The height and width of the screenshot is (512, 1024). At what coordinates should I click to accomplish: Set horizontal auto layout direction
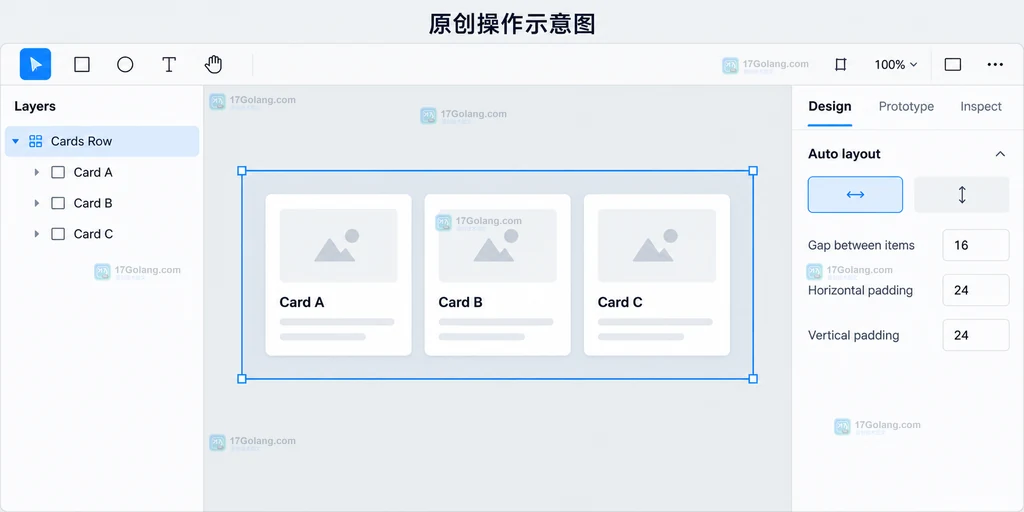(855, 195)
